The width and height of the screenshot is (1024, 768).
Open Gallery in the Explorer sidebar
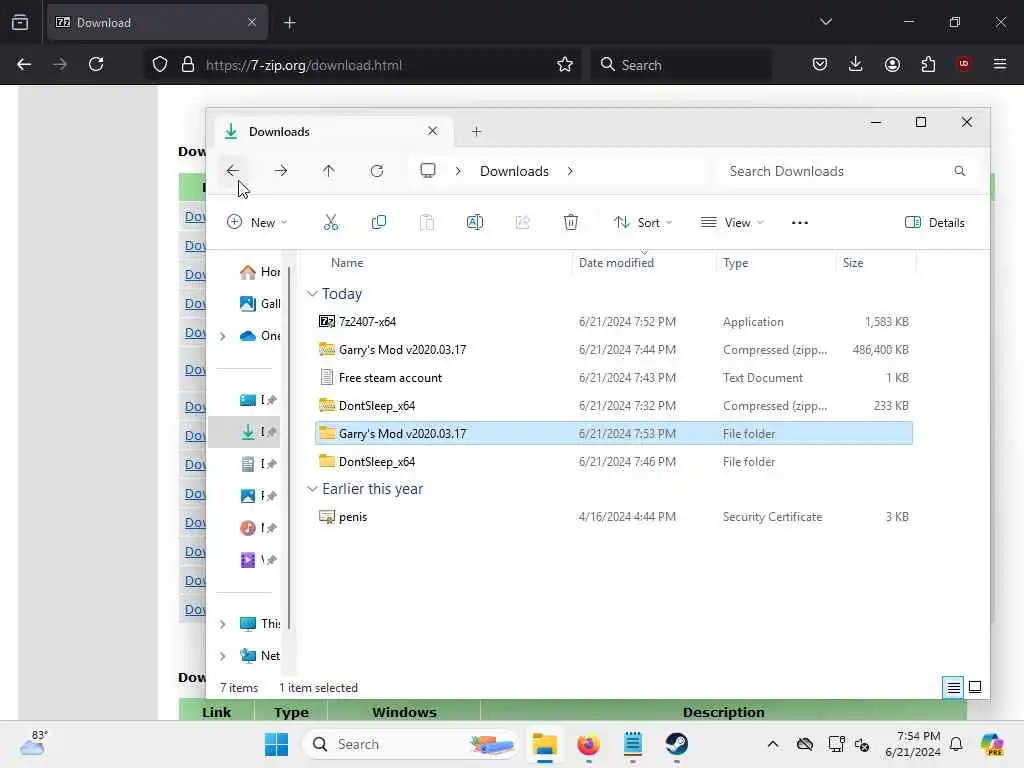pyautogui.click(x=259, y=304)
